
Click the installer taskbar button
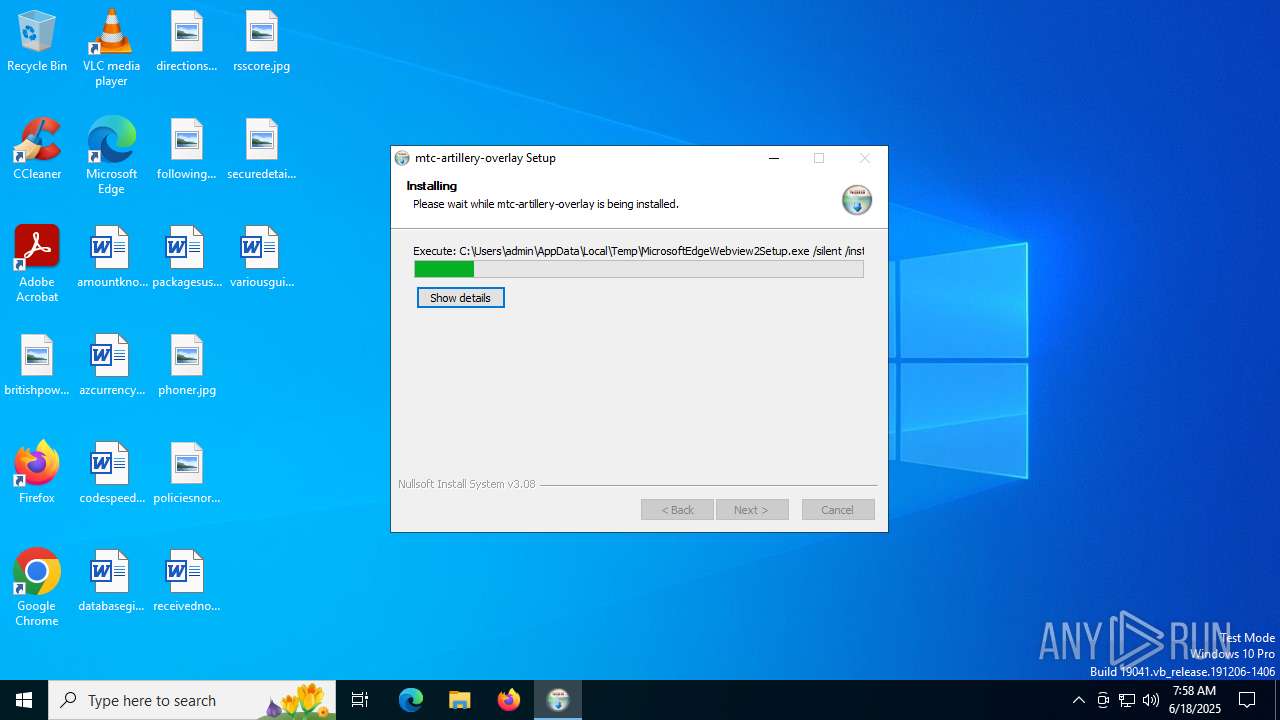[x=558, y=700]
